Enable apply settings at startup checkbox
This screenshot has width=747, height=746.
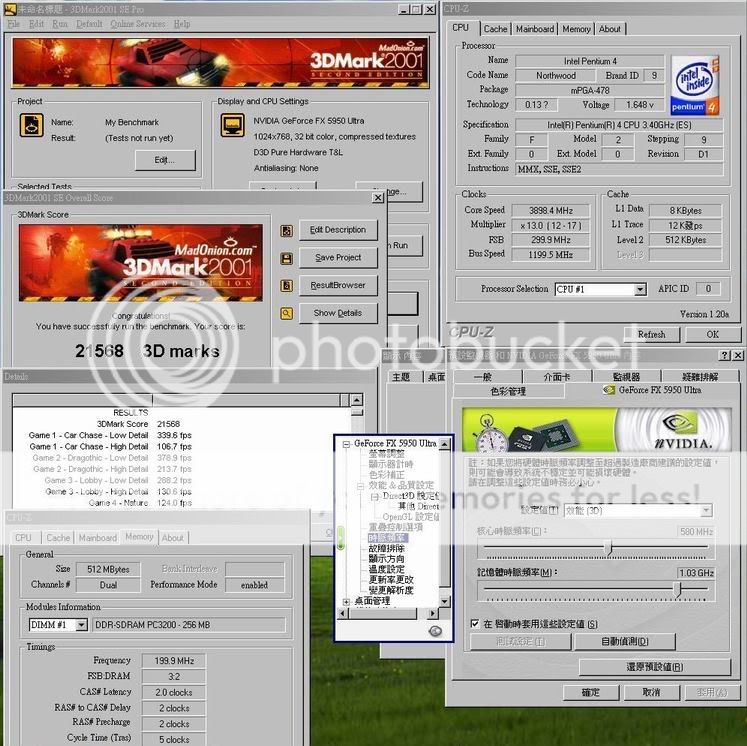(474, 624)
